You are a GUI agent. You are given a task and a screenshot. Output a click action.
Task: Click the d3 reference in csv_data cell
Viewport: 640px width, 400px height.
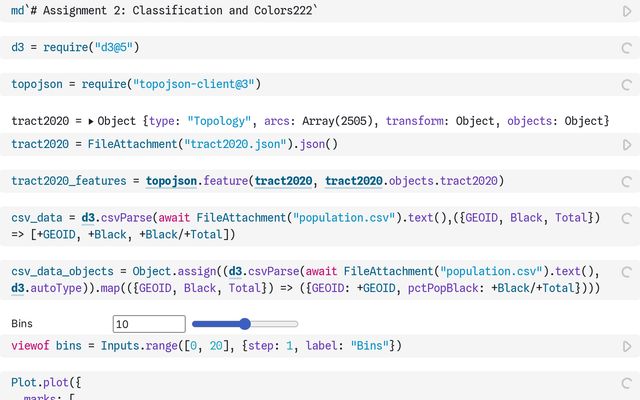89,217
